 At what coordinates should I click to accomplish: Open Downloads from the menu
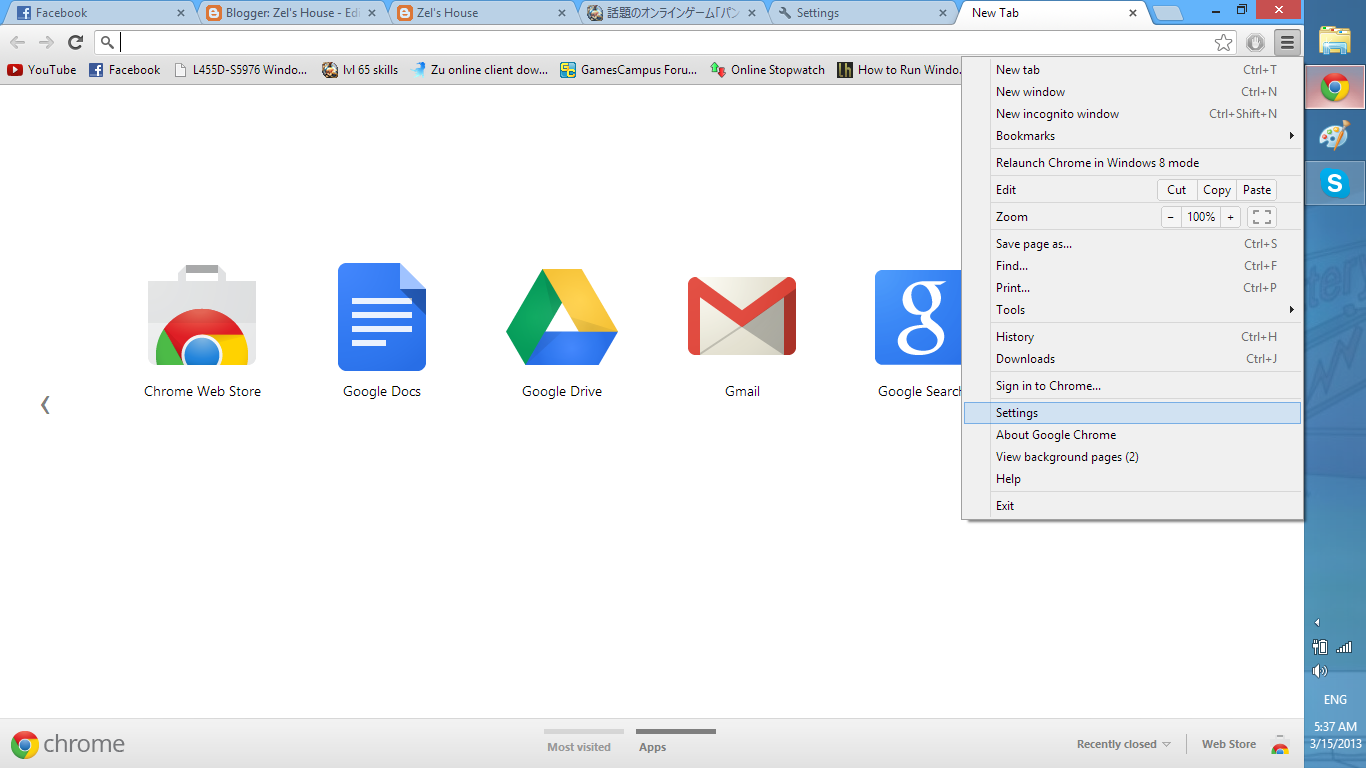pyautogui.click(x=1133, y=359)
